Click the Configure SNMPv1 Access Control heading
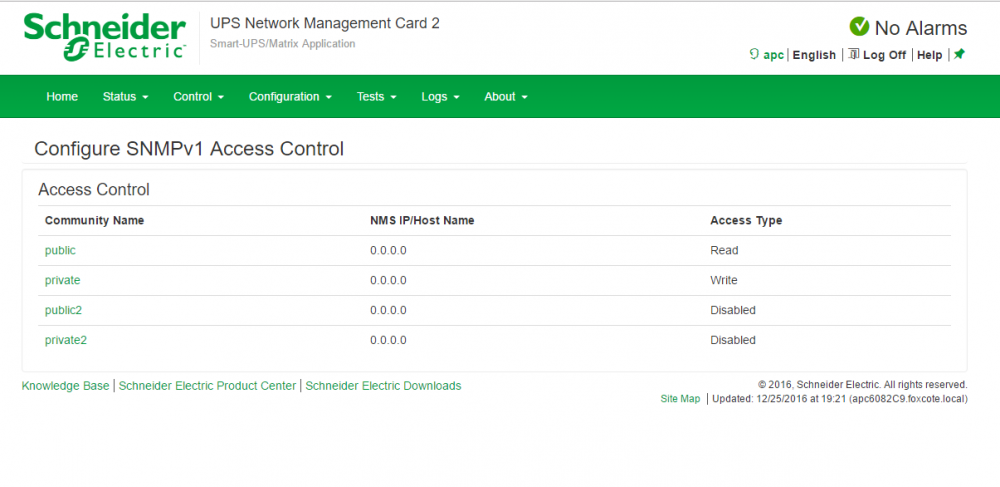This screenshot has width=1000, height=487. 189,149
